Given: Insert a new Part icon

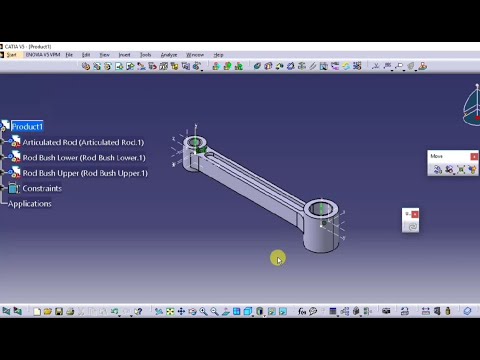Looking at the screenshot, I should point(108,66).
